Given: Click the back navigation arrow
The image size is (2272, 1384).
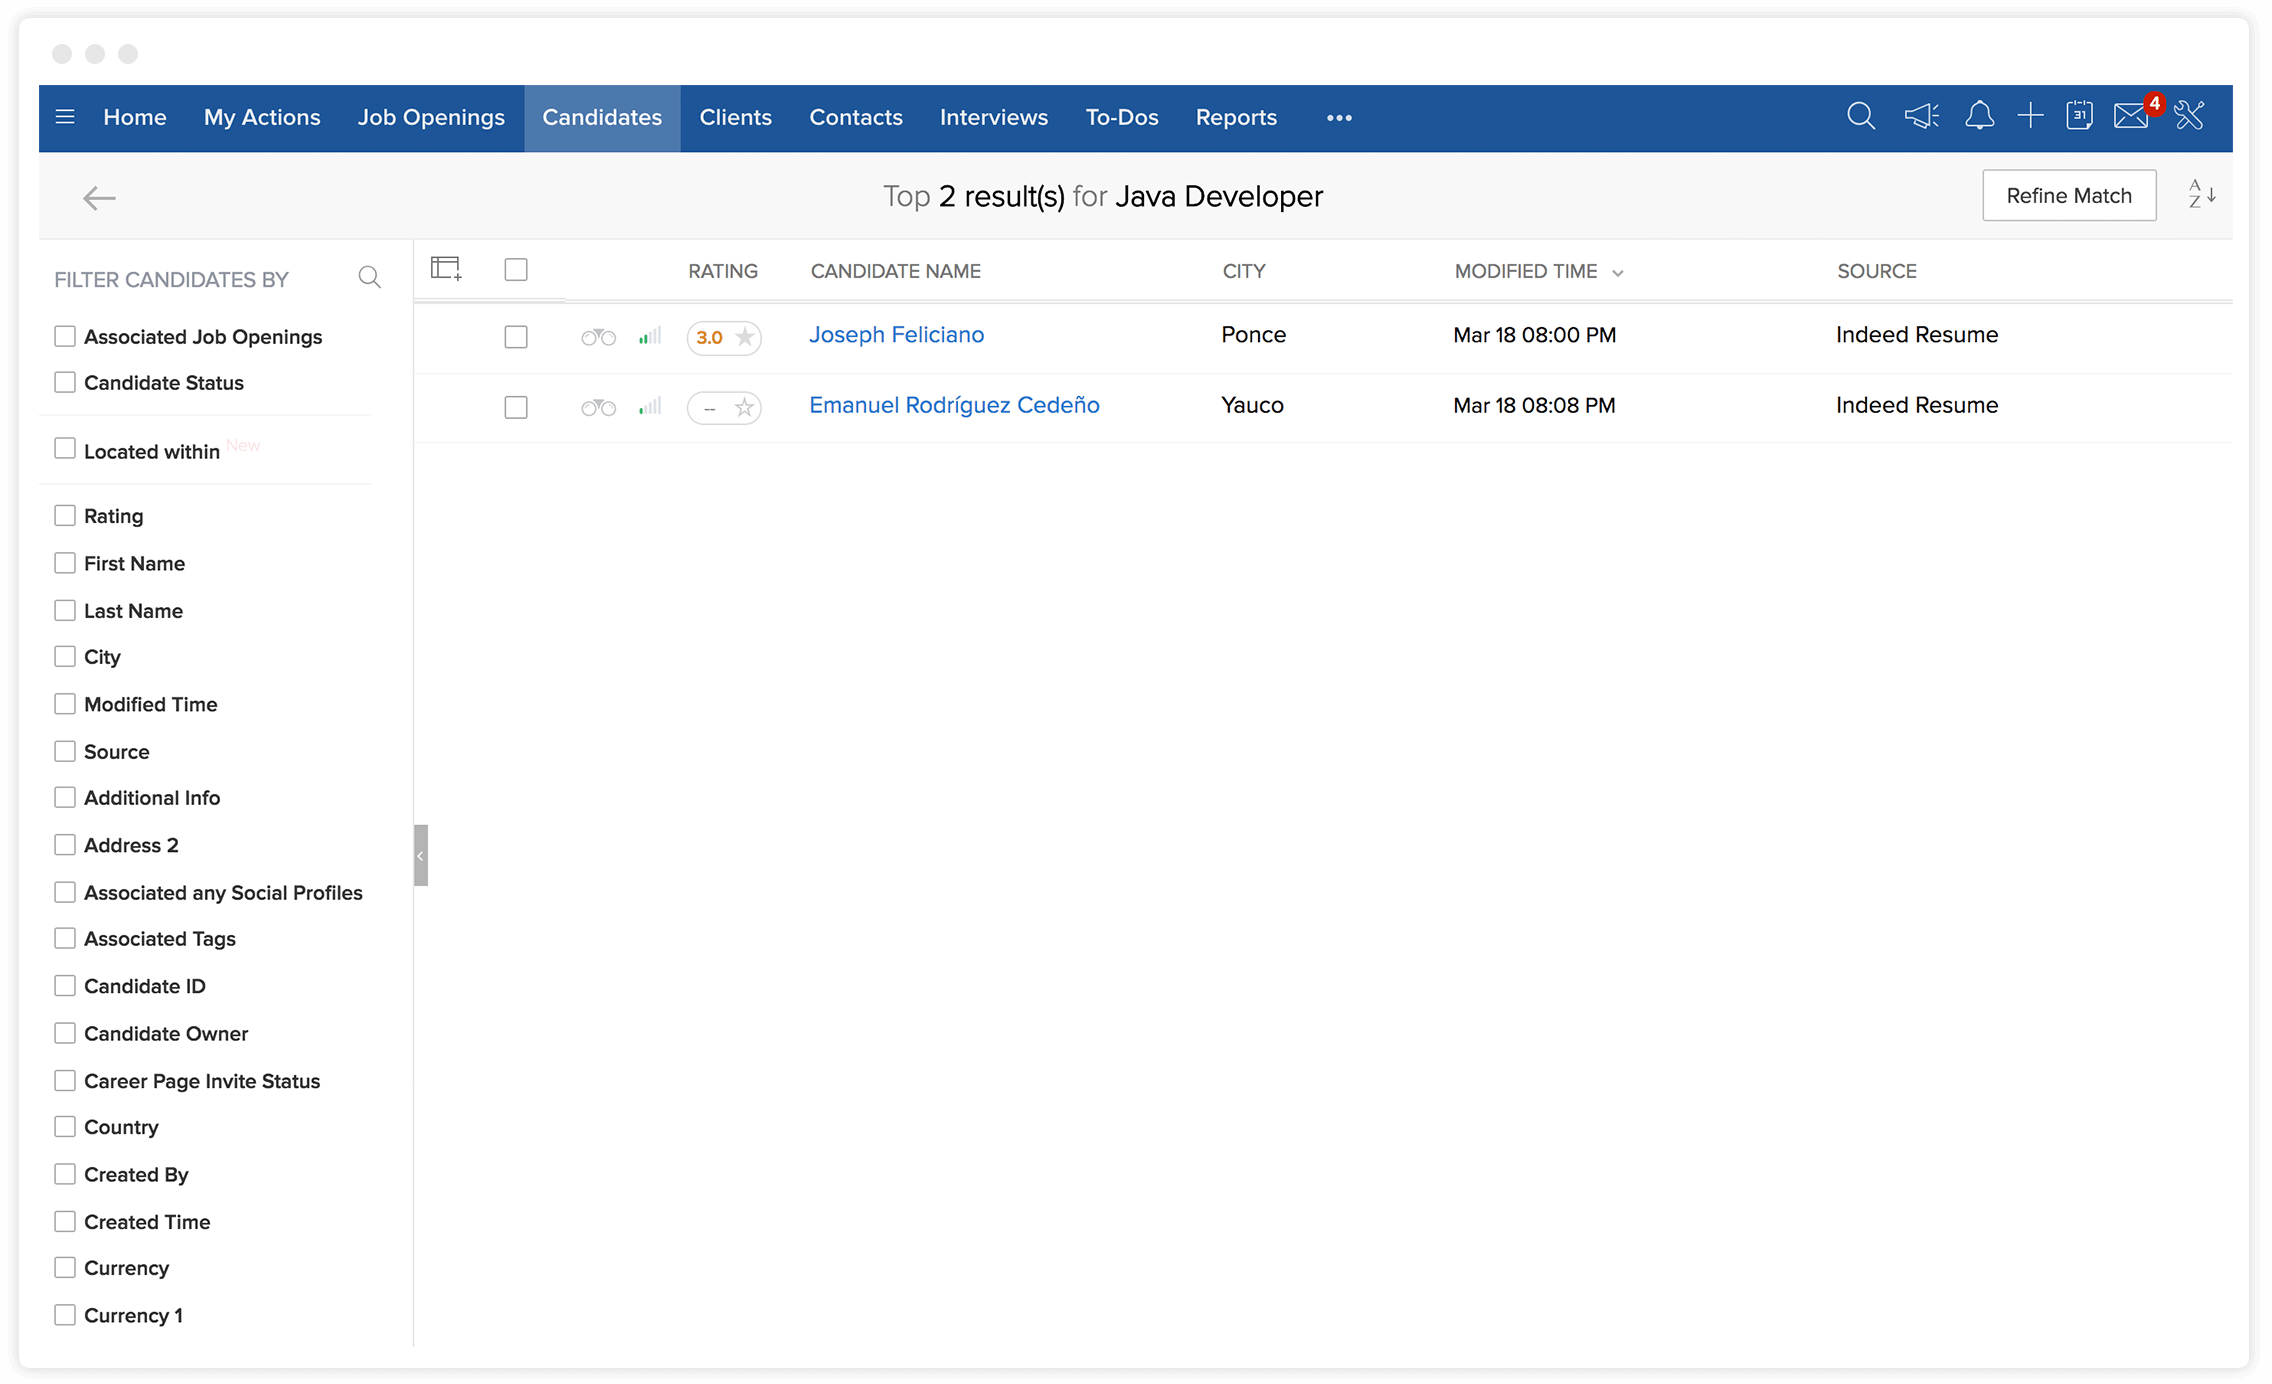Looking at the screenshot, I should pos(99,198).
